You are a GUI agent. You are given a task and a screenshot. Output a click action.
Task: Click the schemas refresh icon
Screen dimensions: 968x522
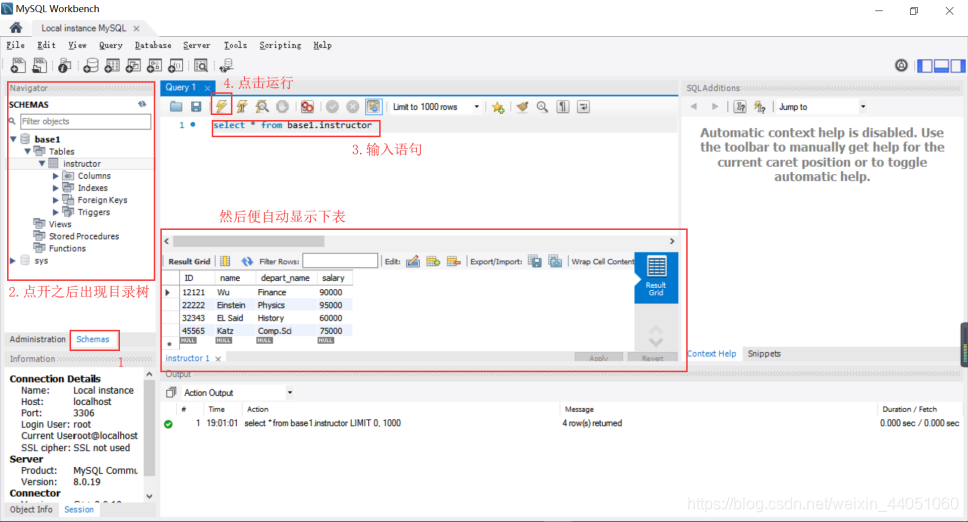(143, 104)
